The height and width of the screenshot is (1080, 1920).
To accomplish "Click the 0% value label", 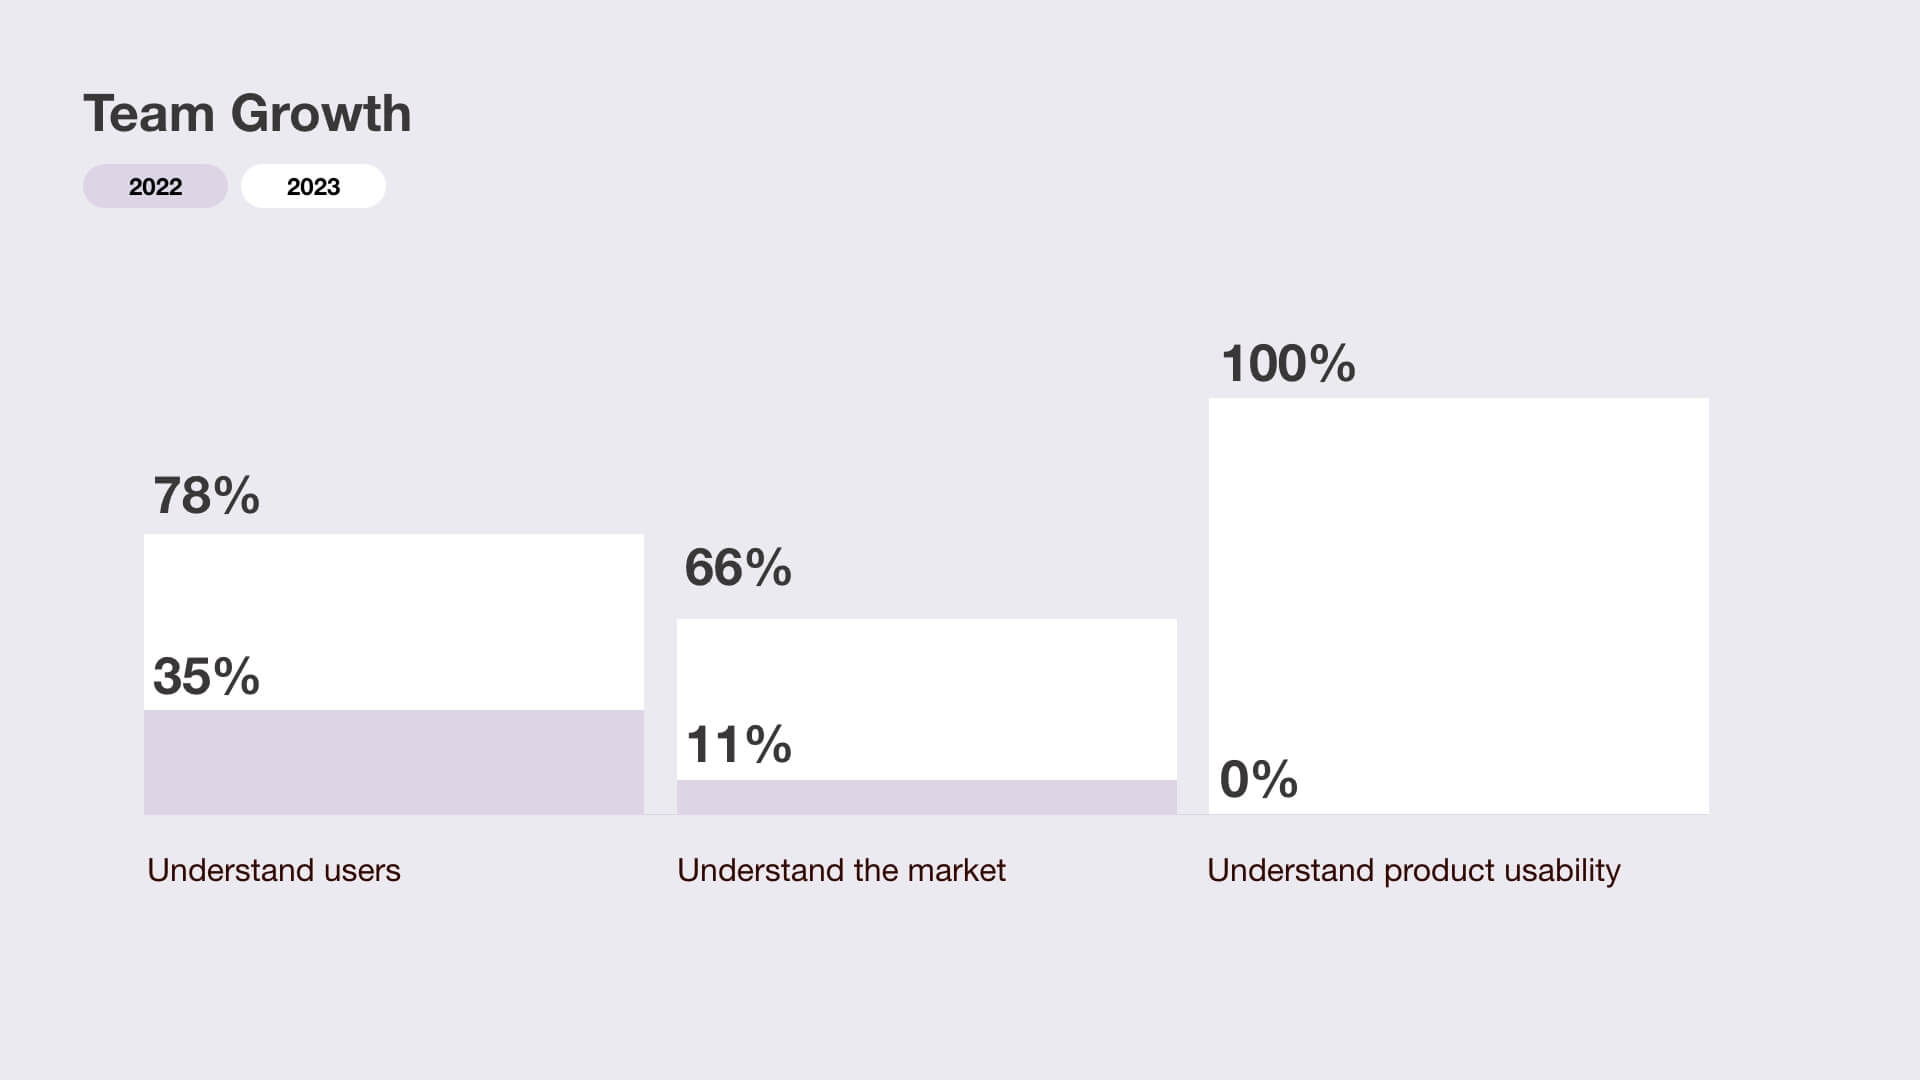I will coord(1258,780).
